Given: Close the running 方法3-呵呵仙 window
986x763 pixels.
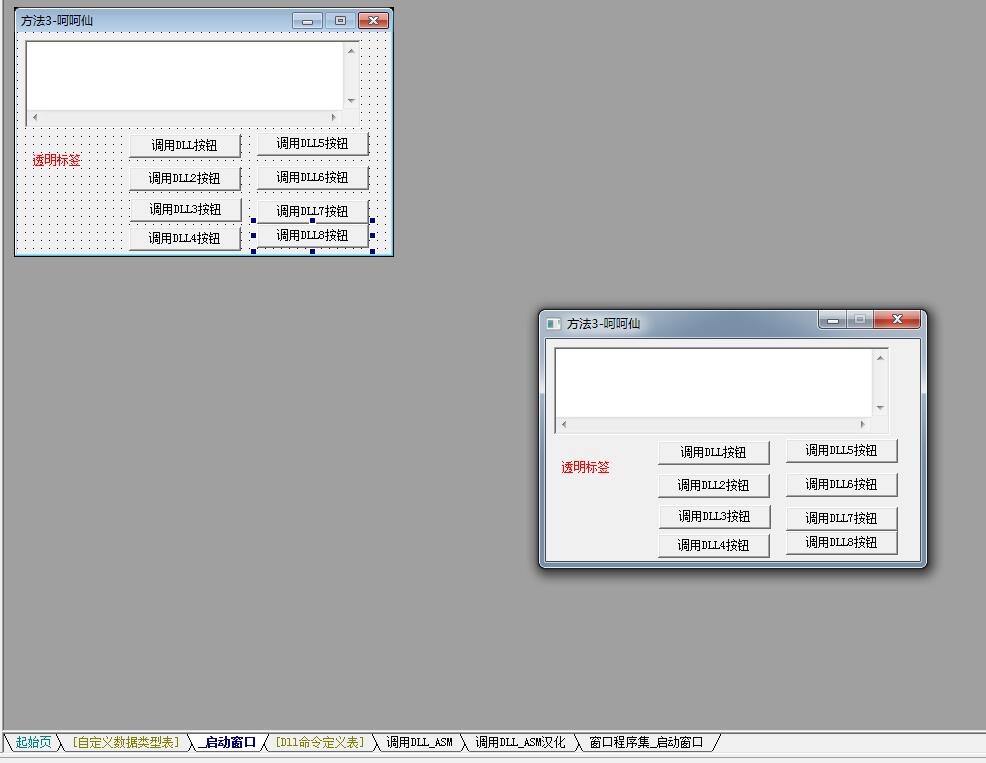Looking at the screenshot, I should point(897,320).
